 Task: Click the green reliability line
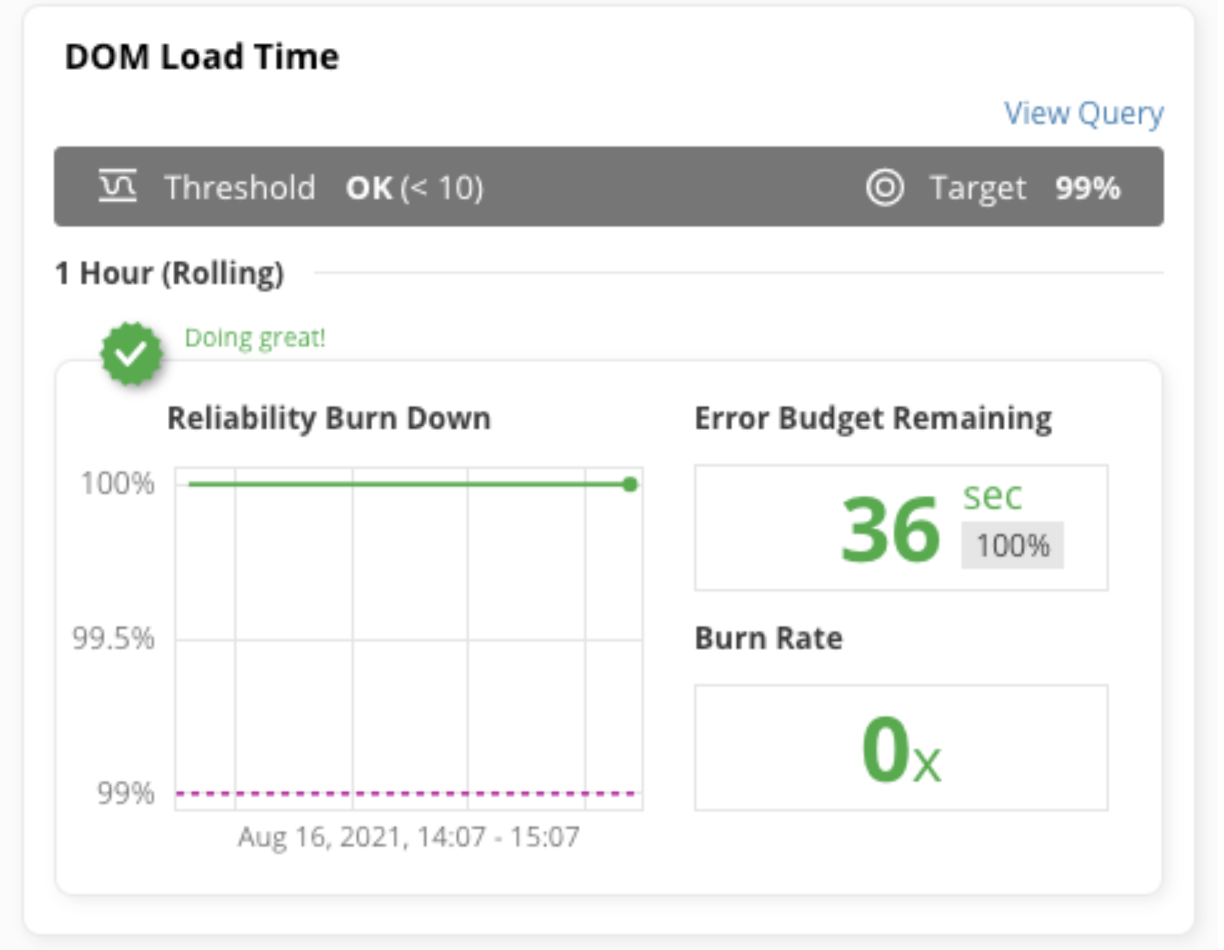click(408, 484)
